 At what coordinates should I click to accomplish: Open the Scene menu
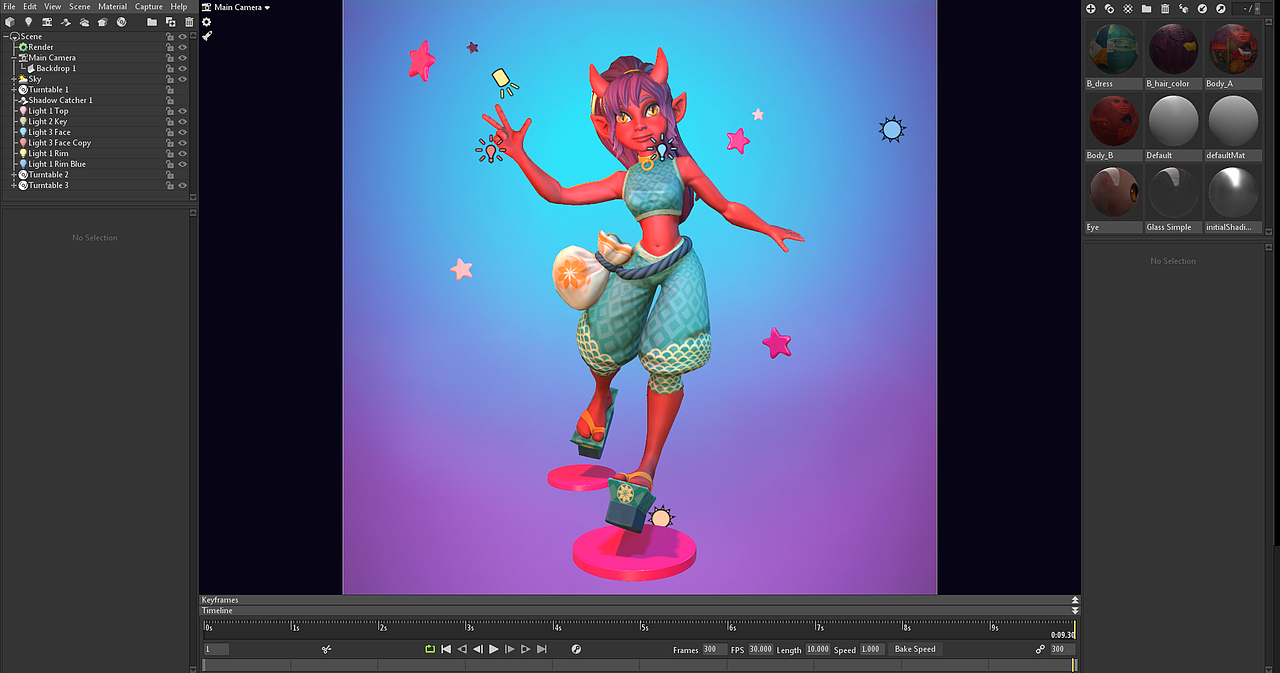[x=80, y=7]
